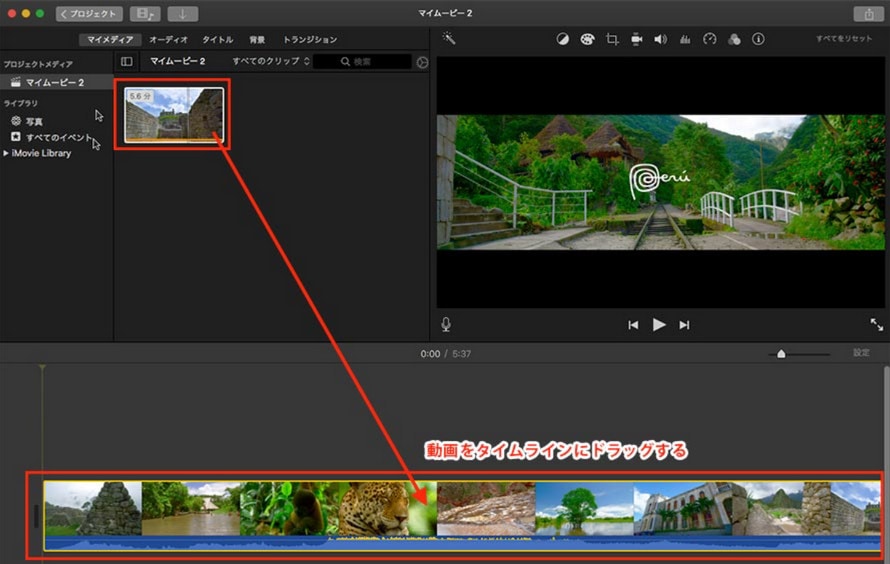This screenshot has height=564, width=890.
Task: Click the timeline zoom slider handle
Action: click(781, 353)
